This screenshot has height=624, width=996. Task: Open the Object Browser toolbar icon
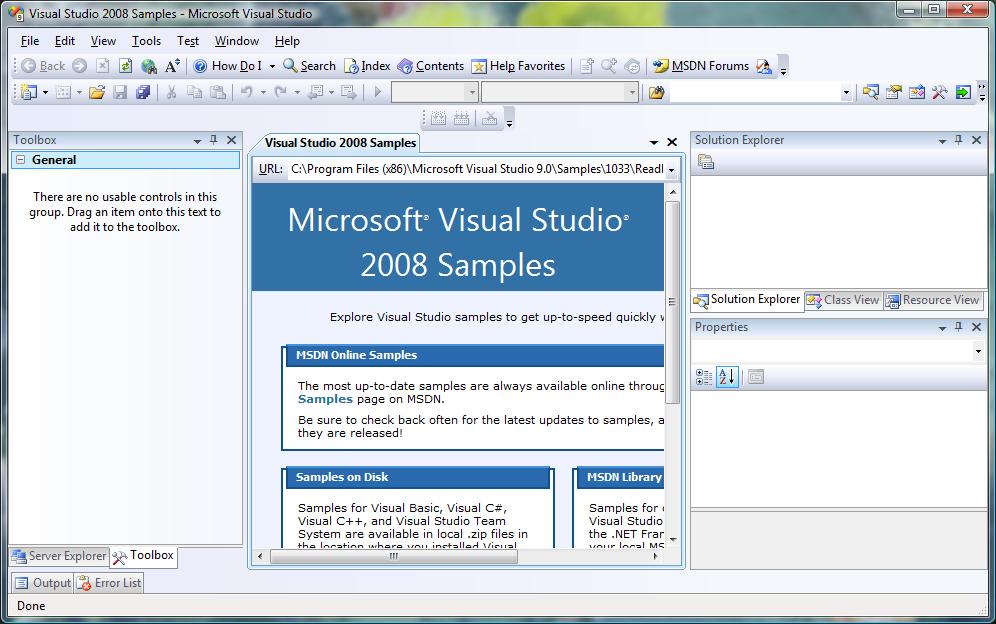tap(917, 93)
